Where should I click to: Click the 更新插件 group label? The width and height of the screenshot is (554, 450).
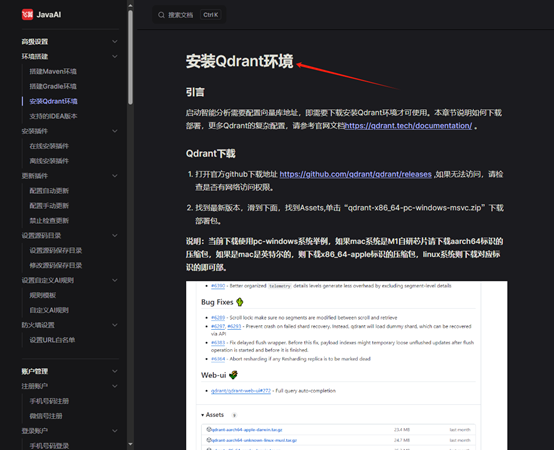[x=35, y=176]
